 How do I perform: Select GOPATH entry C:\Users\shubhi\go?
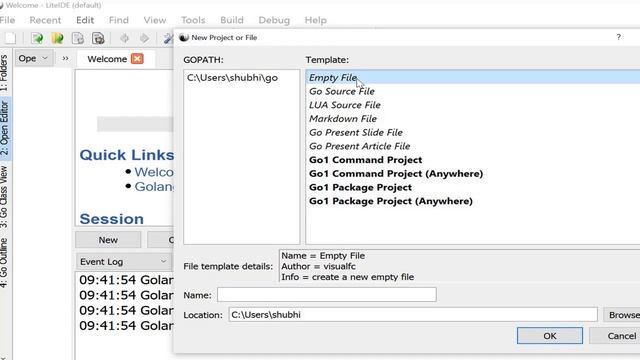232,78
